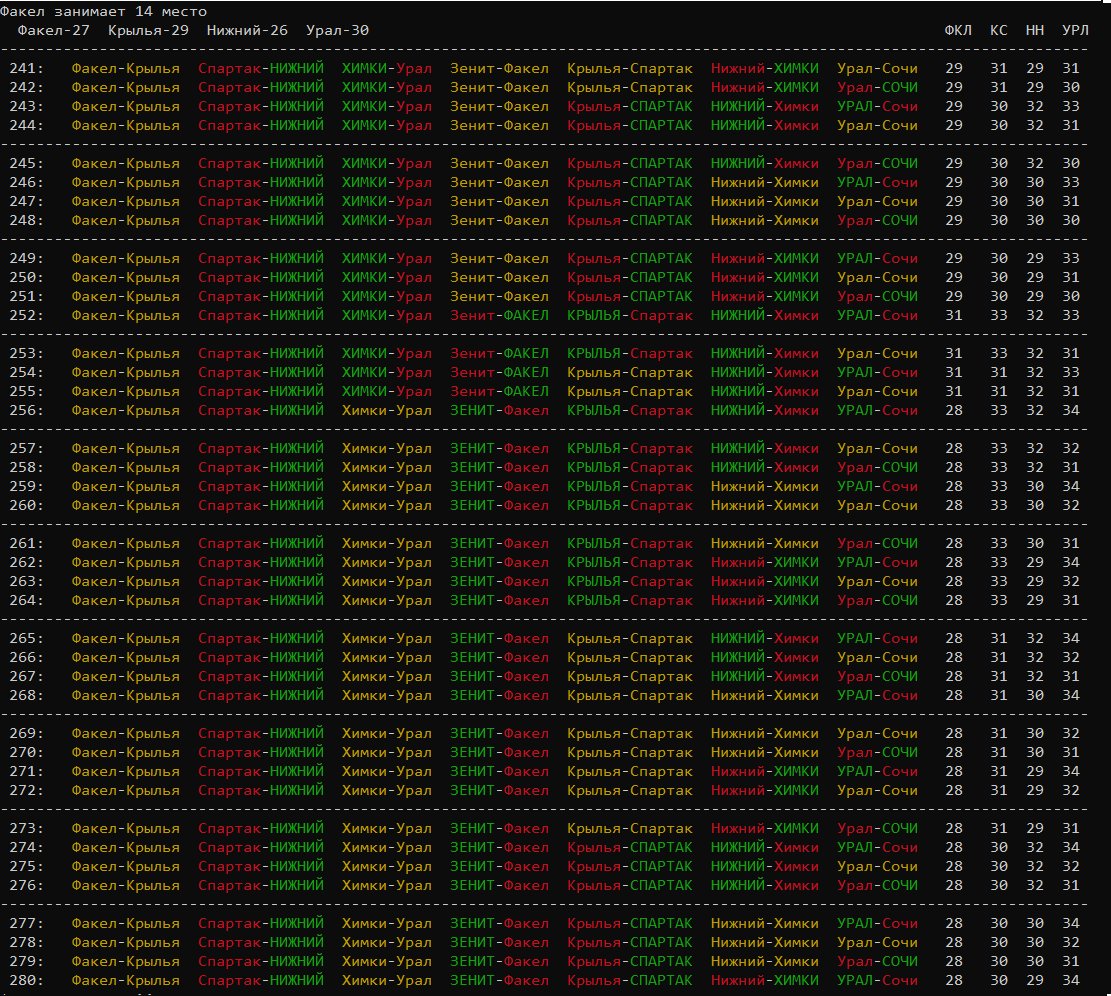Click the 'ФКЛ' column header

point(958,30)
